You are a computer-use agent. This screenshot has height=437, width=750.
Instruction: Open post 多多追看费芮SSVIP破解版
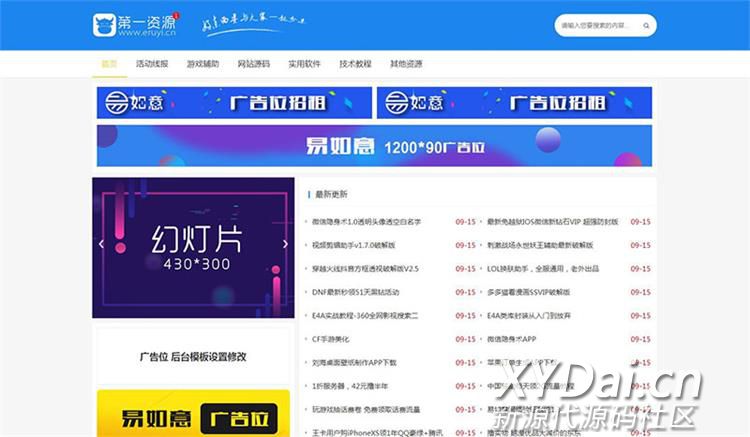click(x=529, y=292)
